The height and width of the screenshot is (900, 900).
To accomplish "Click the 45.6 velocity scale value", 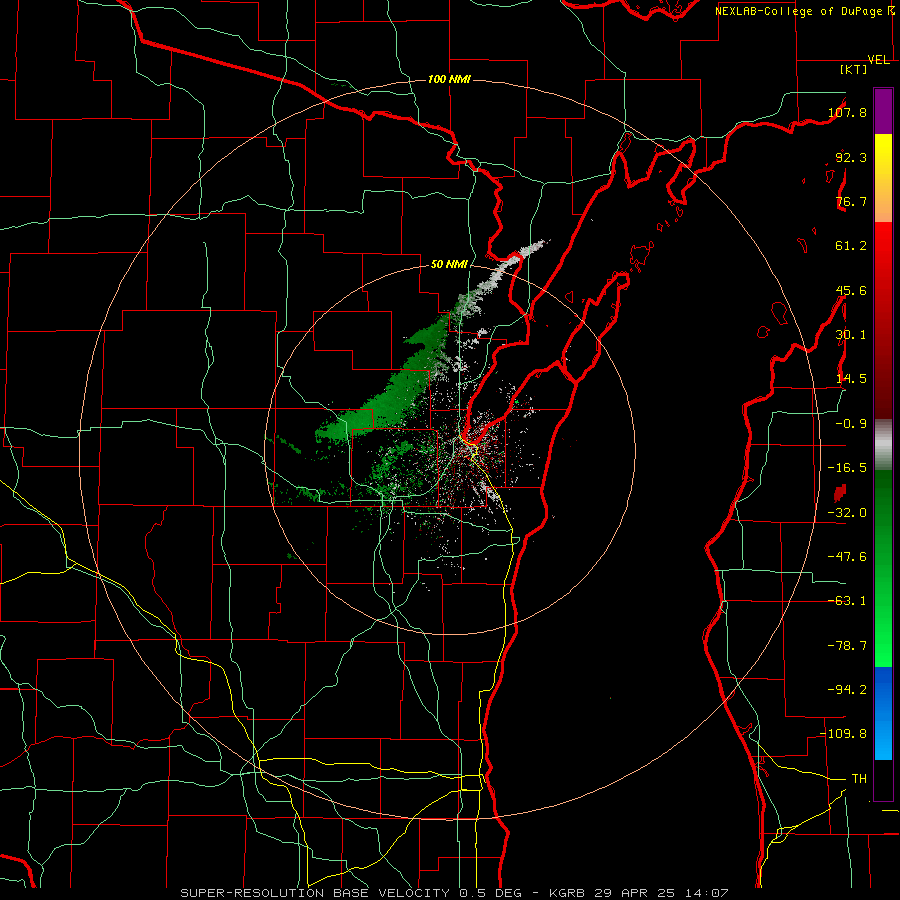I will point(851,290).
